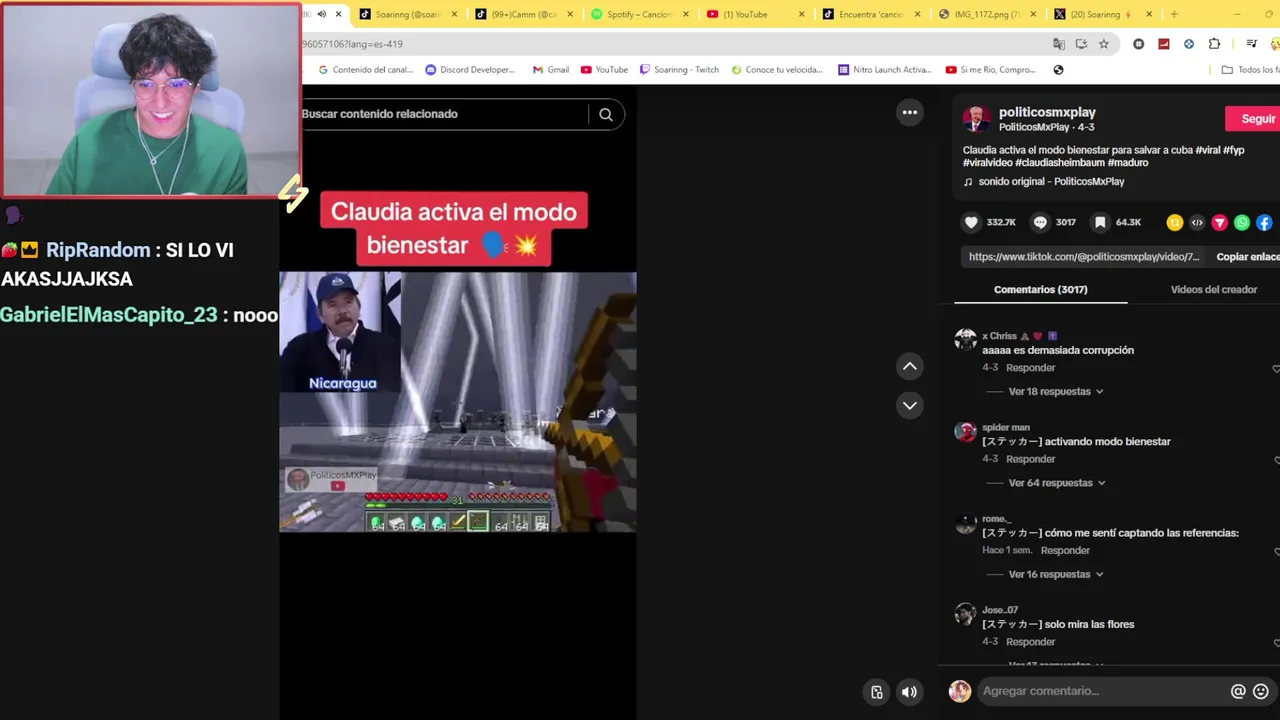This screenshot has width=1280, height=720.
Task: Mute the current tab's audio icon
Action: tap(321, 14)
